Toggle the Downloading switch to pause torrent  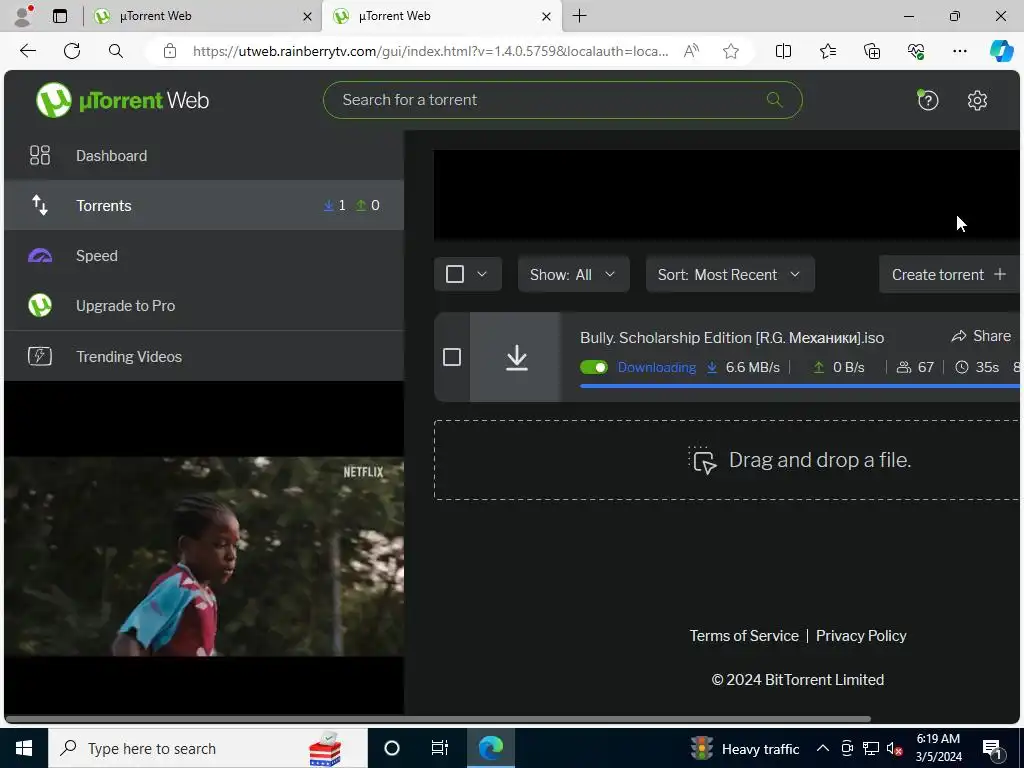click(594, 367)
